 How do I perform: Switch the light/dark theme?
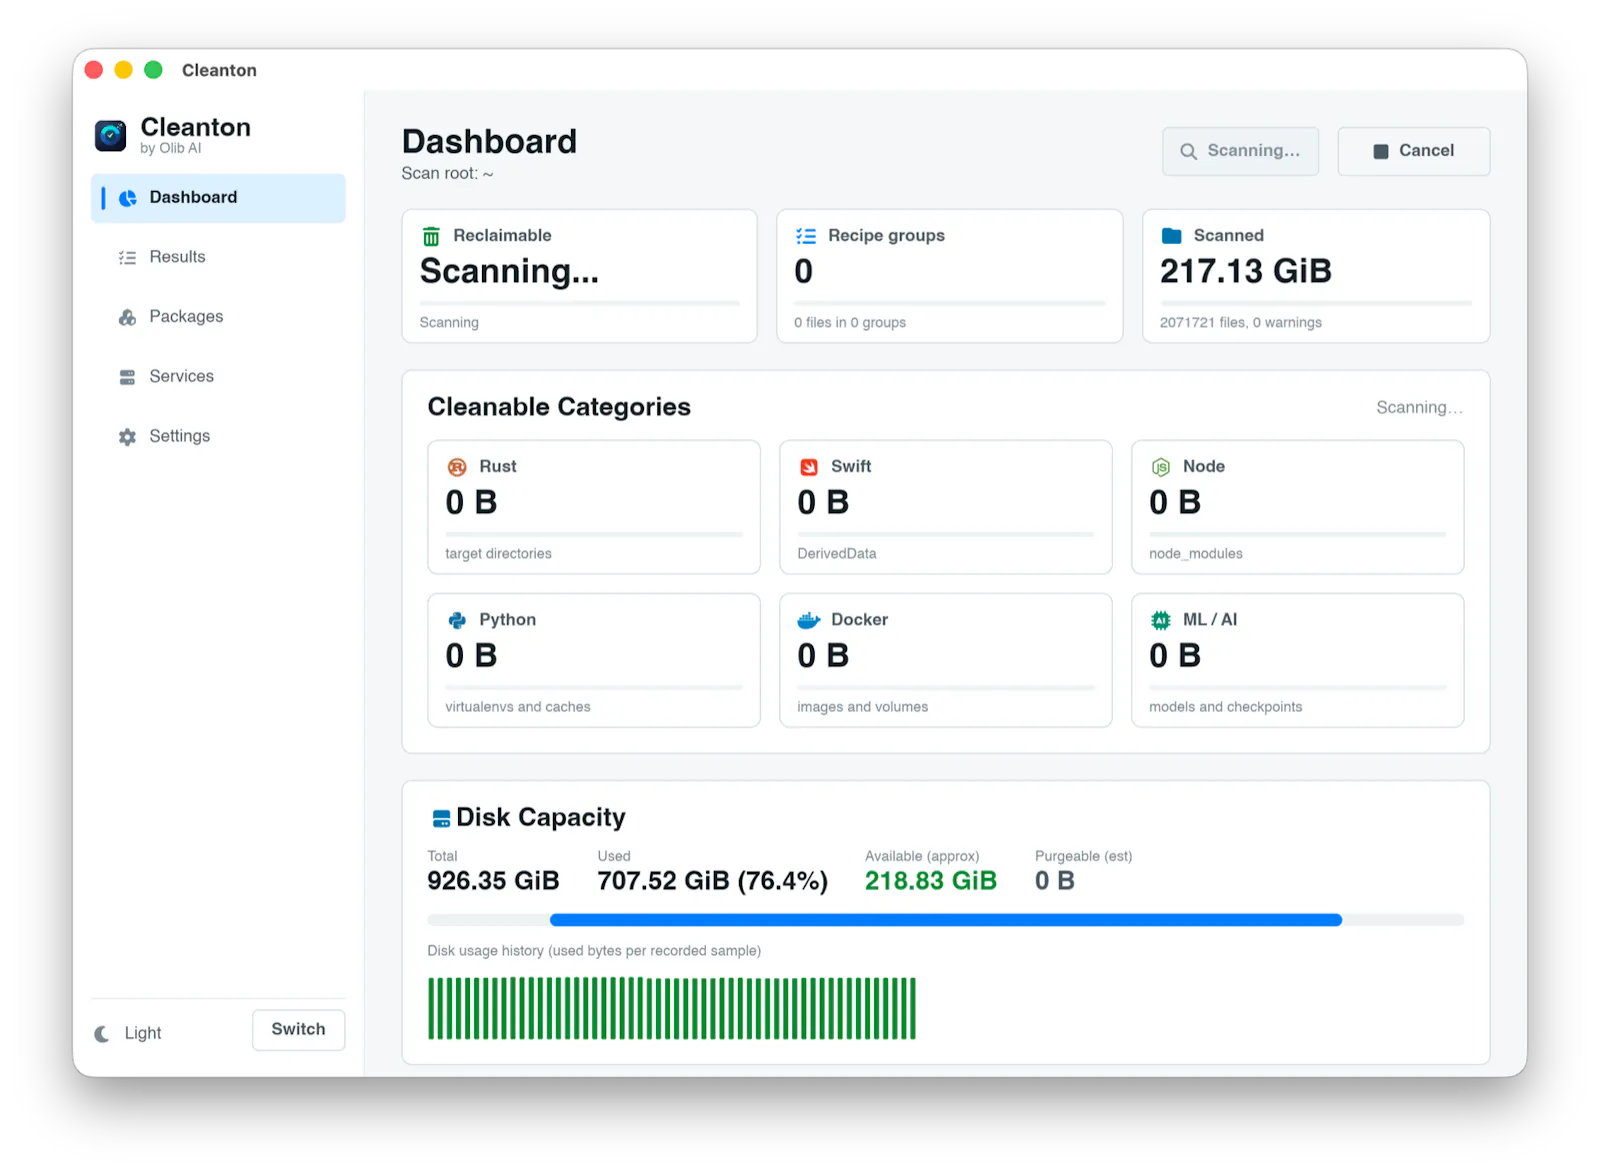pyautogui.click(x=298, y=1030)
